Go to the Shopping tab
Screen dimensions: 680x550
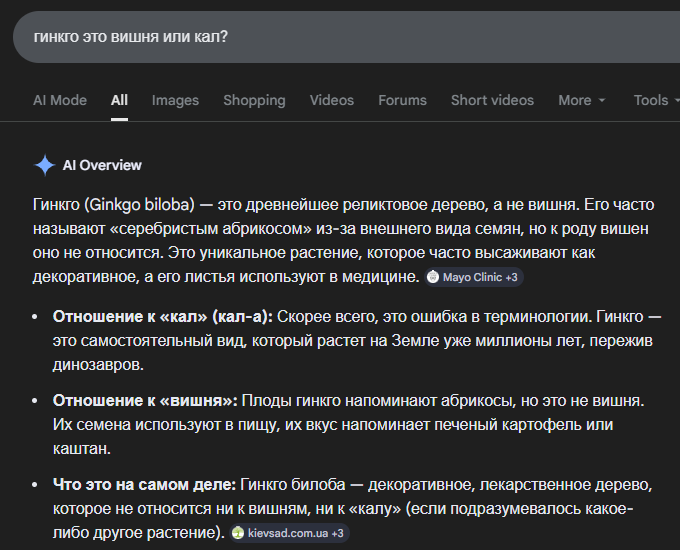coord(254,100)
